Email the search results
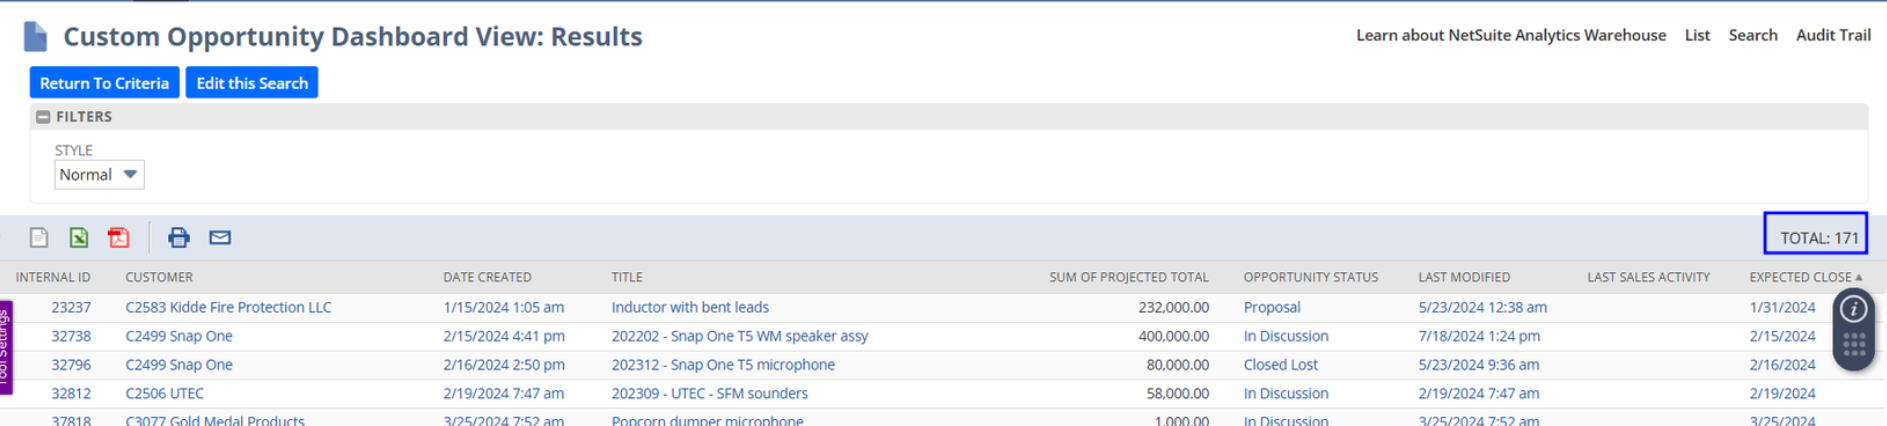Viewport: 1887px width, 426px height. (220, 237)
